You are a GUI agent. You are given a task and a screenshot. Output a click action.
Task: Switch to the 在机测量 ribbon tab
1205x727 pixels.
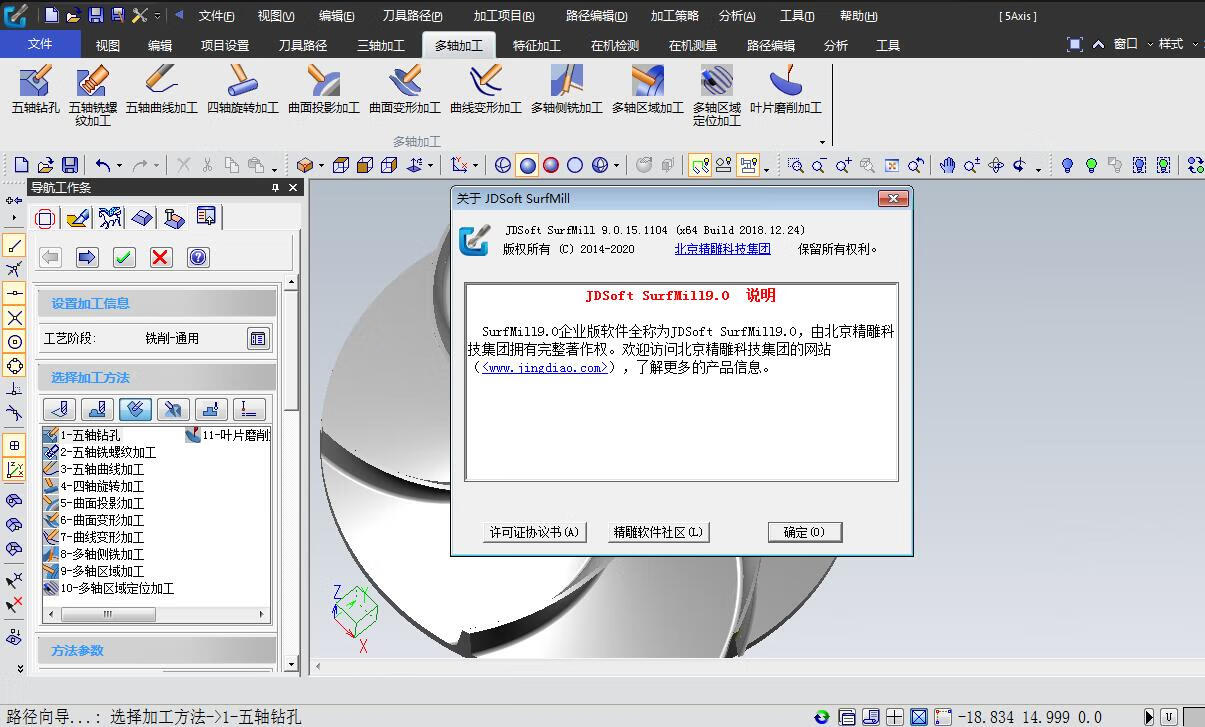(693, 45)
